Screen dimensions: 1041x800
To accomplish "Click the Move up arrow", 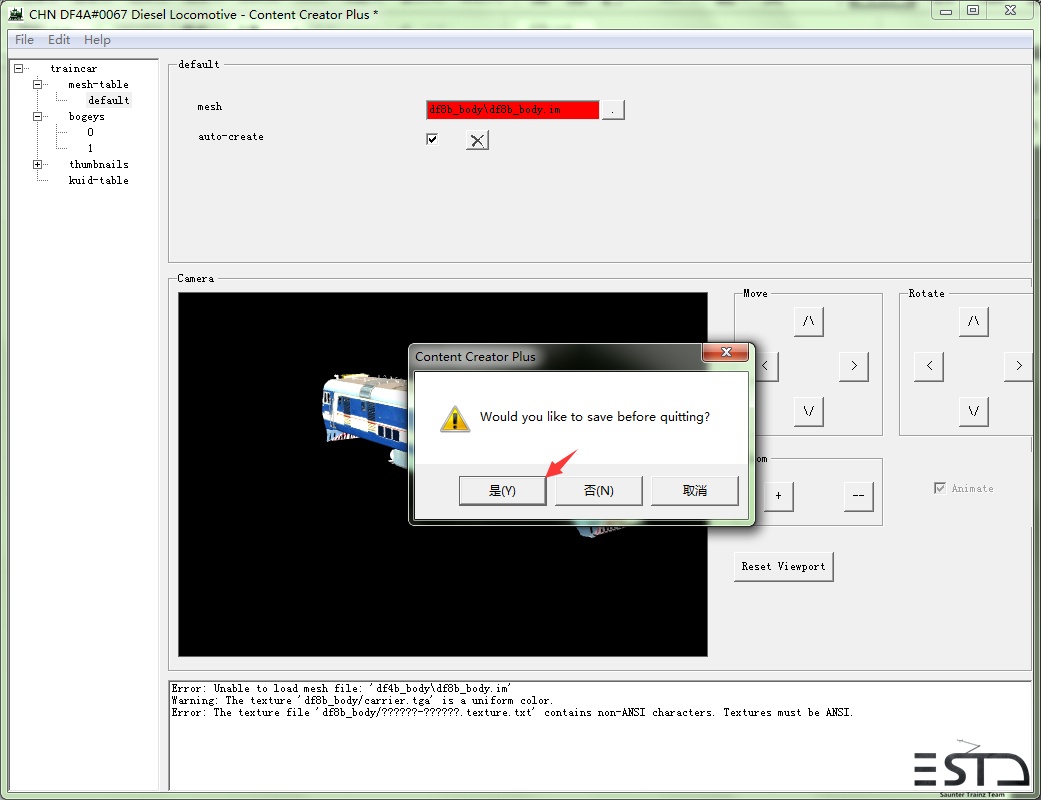I will point(809,321).
